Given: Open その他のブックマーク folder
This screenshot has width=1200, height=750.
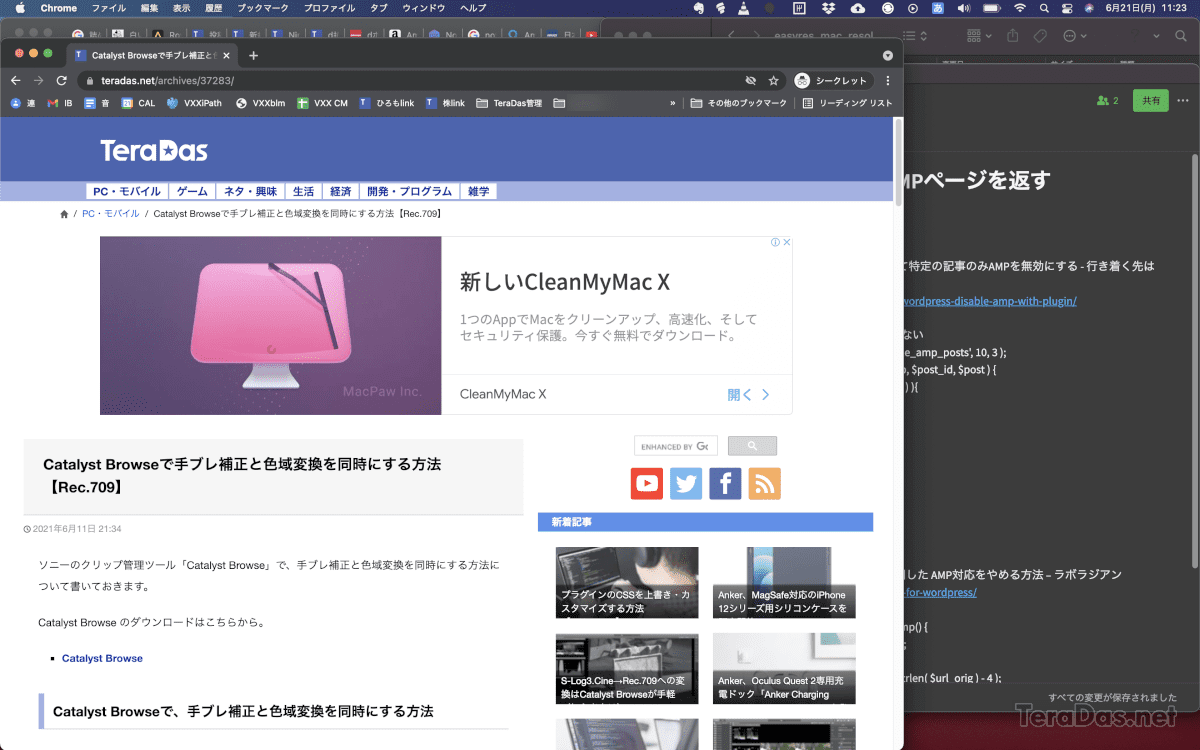Looking at the screenshot, I should point(739,103).
